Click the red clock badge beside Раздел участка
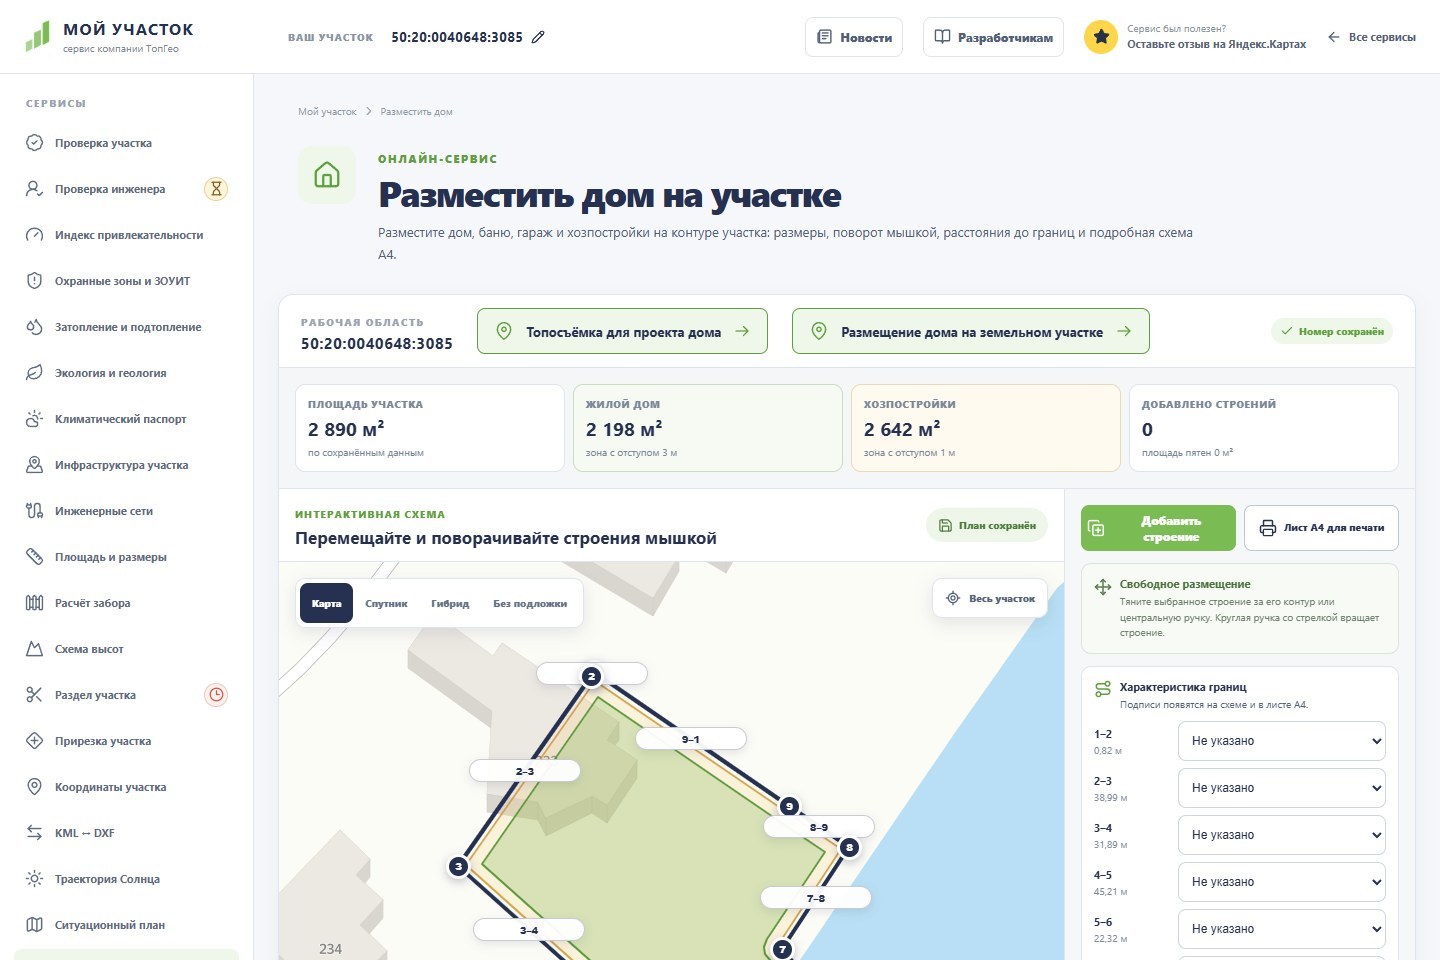The width and height of the screenshot is (1440, 960). click(216, 695)
